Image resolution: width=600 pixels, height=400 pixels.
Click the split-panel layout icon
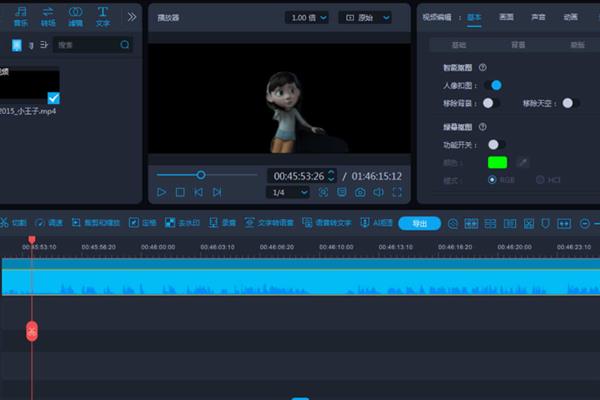point(510,224)
